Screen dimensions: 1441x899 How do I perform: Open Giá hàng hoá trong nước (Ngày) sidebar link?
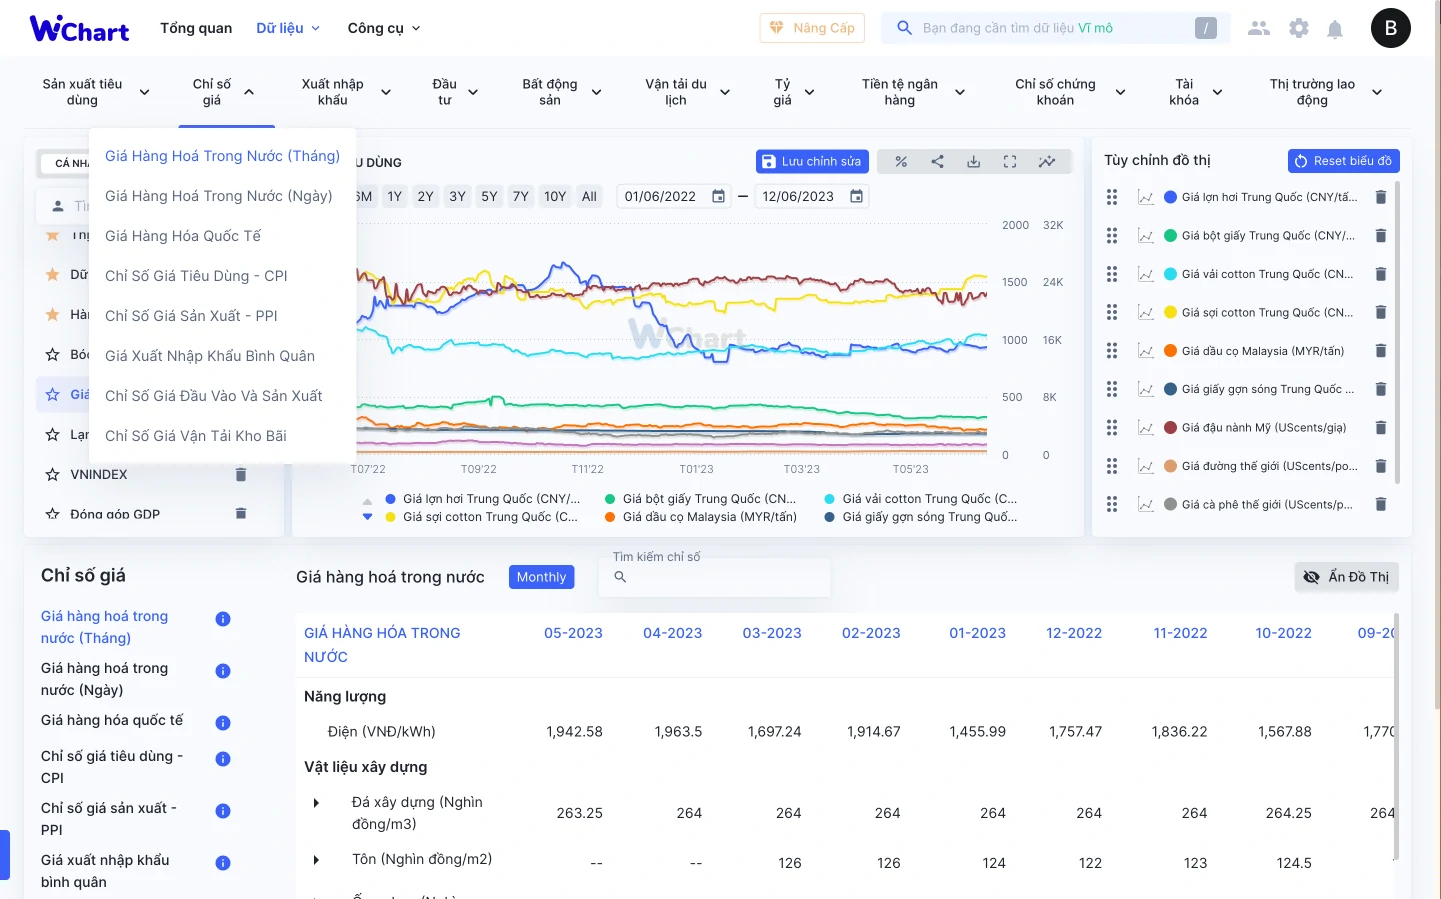(x=104, y=679)
